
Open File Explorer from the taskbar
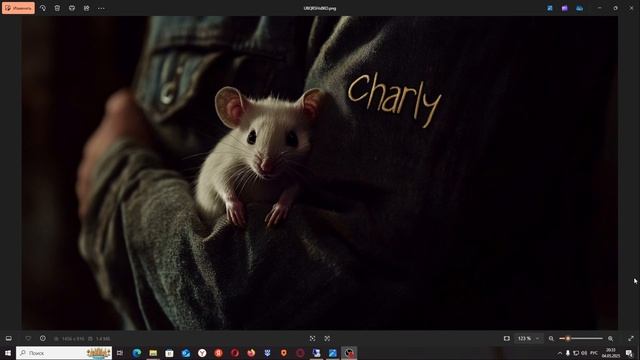point(153,353)
